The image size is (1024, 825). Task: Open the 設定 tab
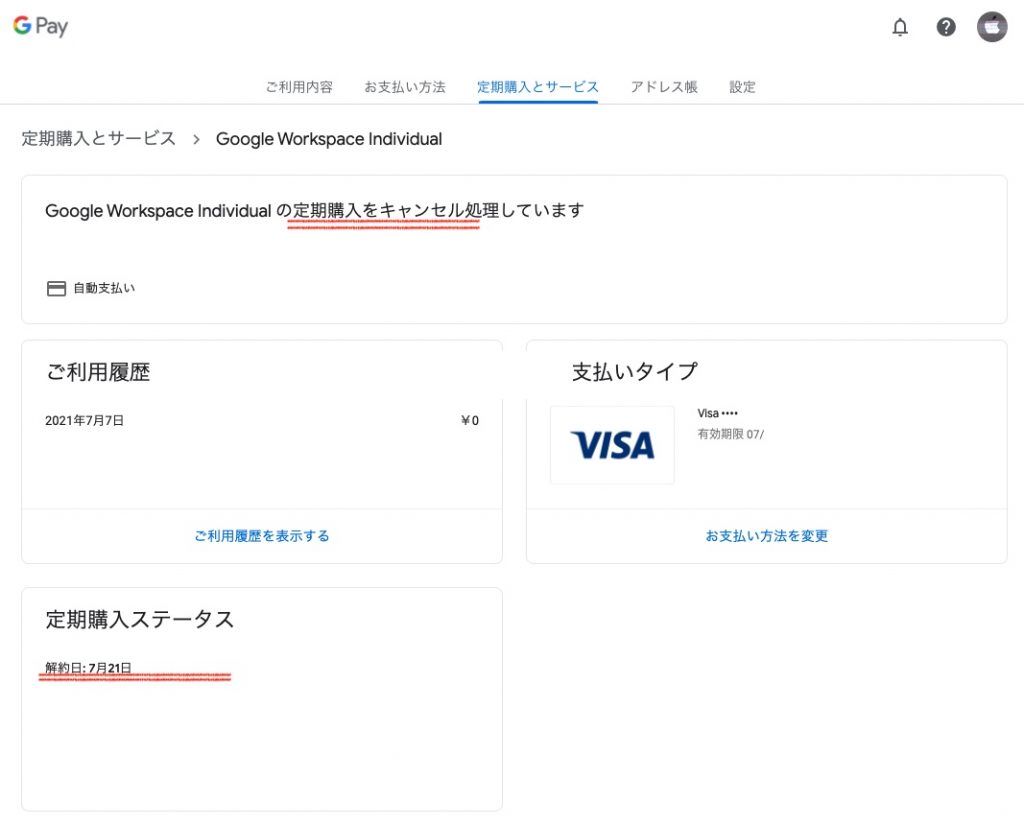point(742,87)
